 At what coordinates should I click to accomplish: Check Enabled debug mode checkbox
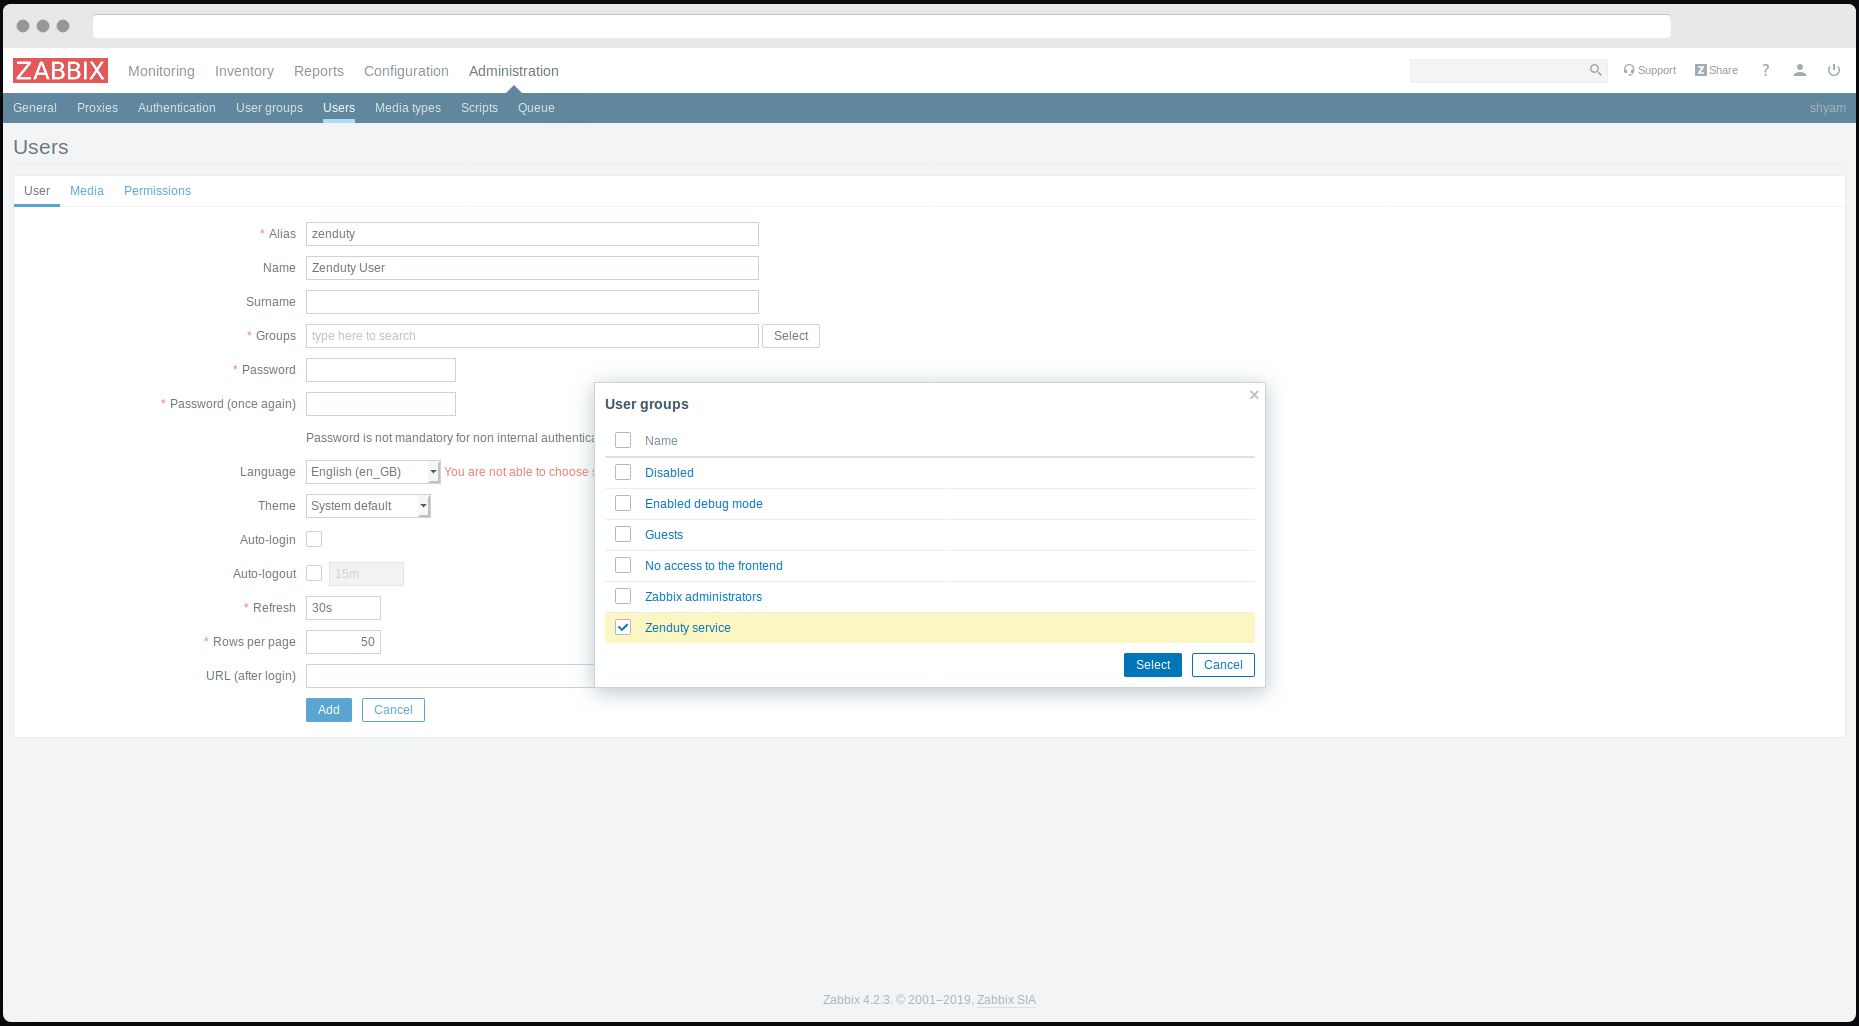pyautogui.click(x=623, y=503)
